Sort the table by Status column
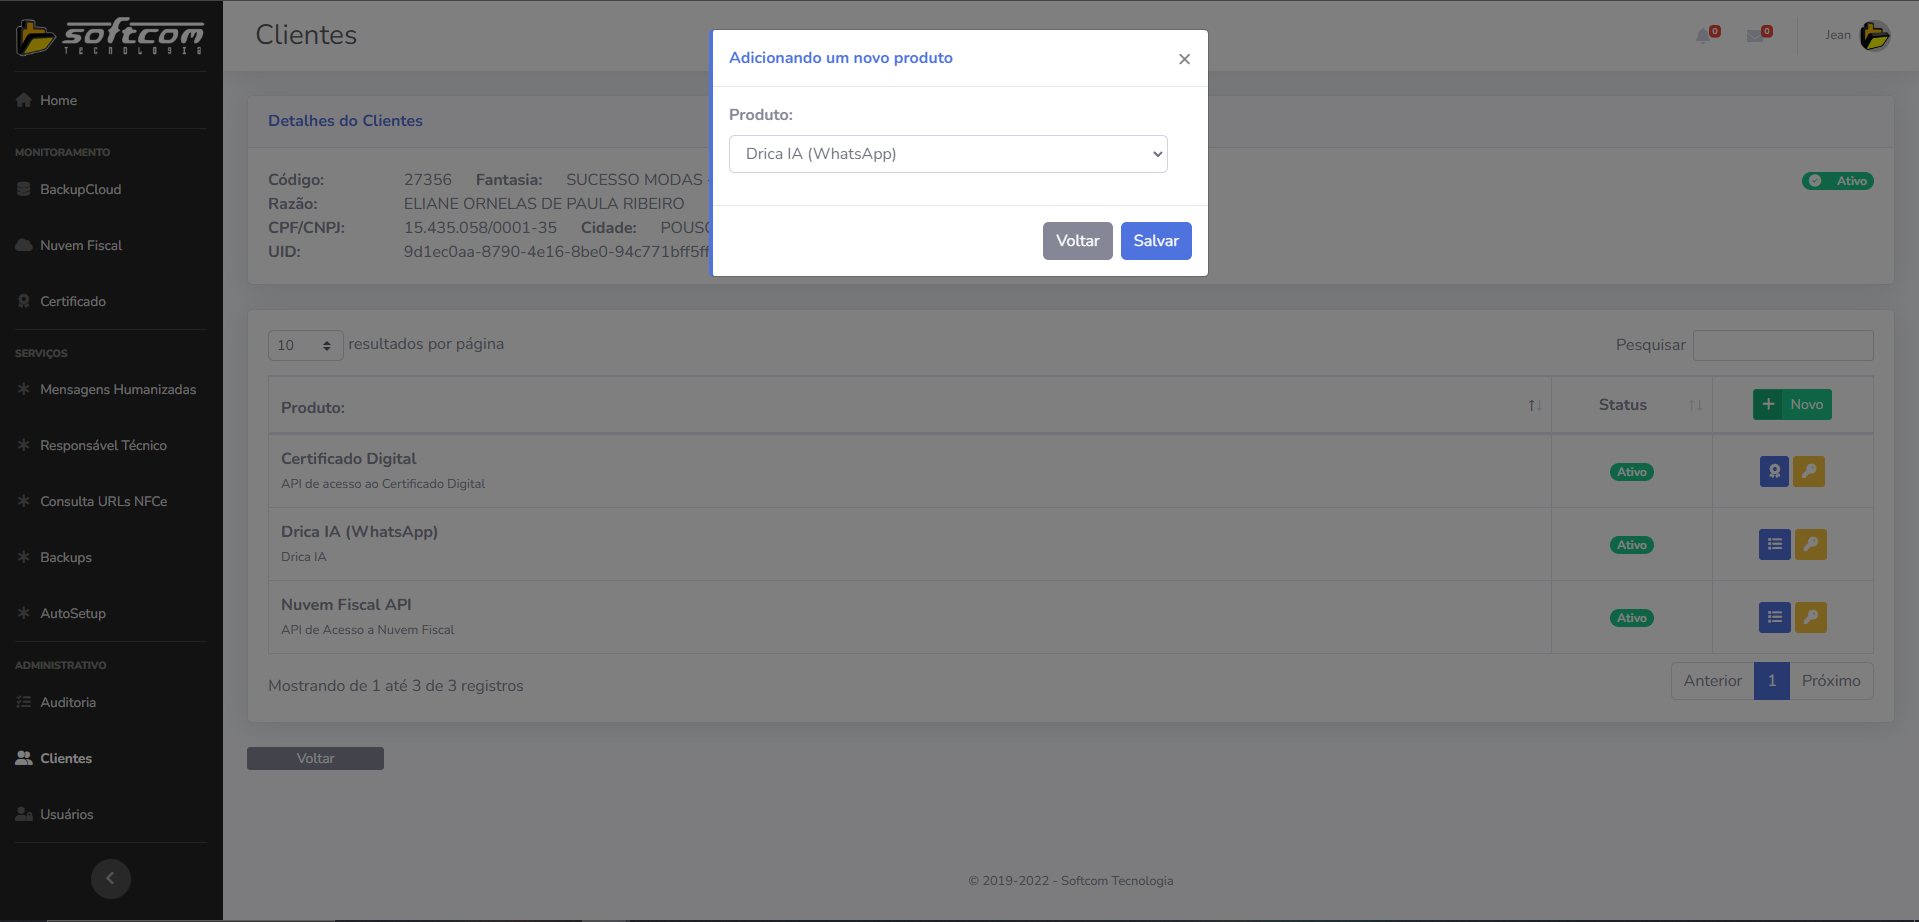Viewport: 1919px width, 922px height. coord(1694,405)
